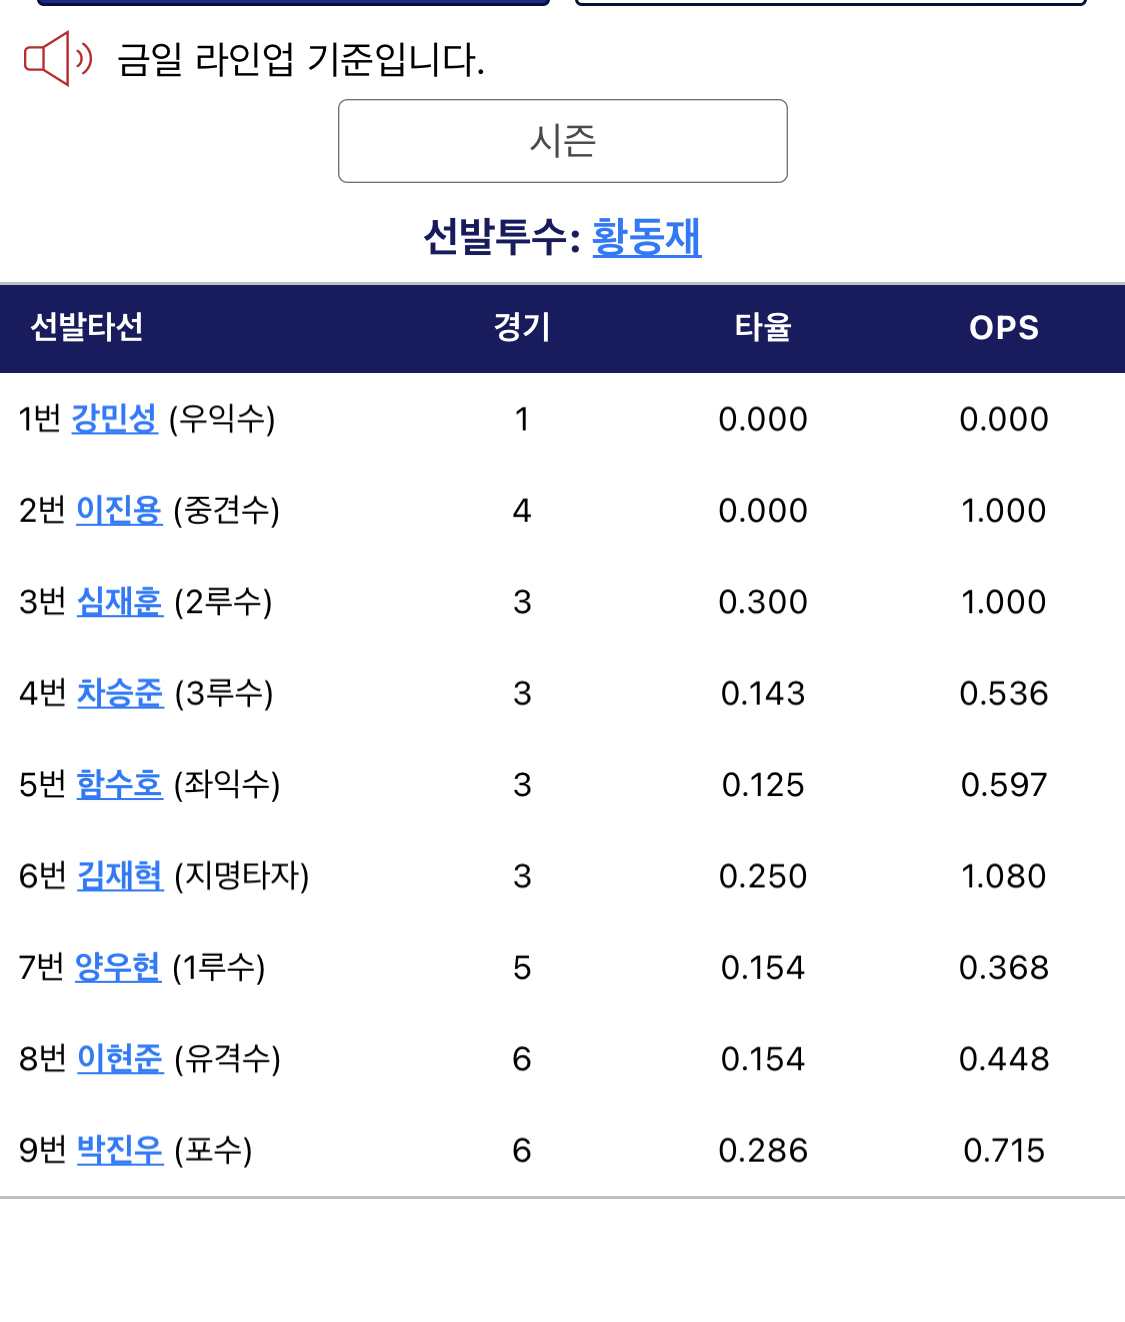Open leadoff hitter 강민성 player page
The height and width of the screenshot is (1322, 1125).
(114, 418)
